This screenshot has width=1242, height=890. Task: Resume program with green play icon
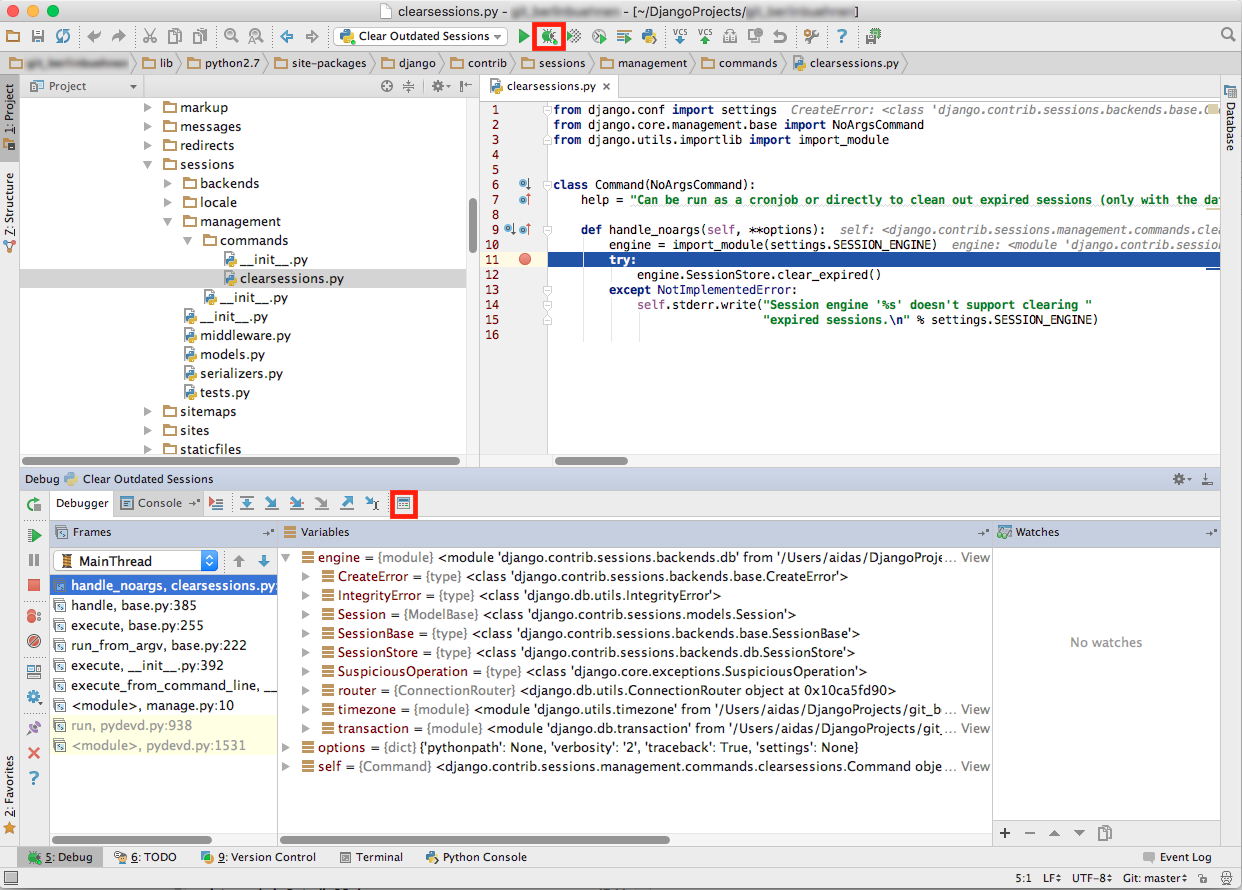tap(34, 536)
